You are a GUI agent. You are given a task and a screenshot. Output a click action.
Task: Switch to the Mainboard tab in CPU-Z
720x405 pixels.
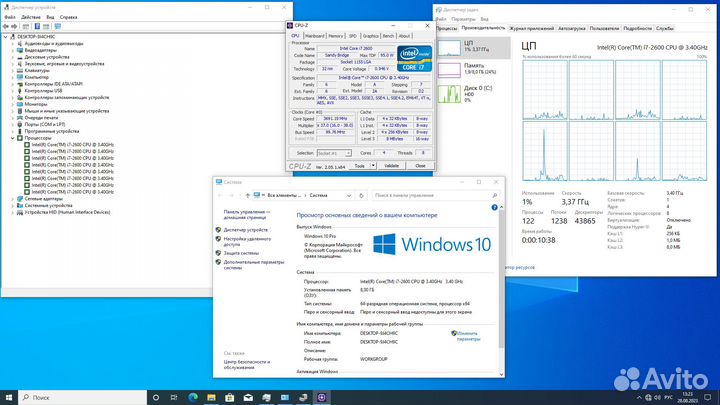[x=315, y=36]
